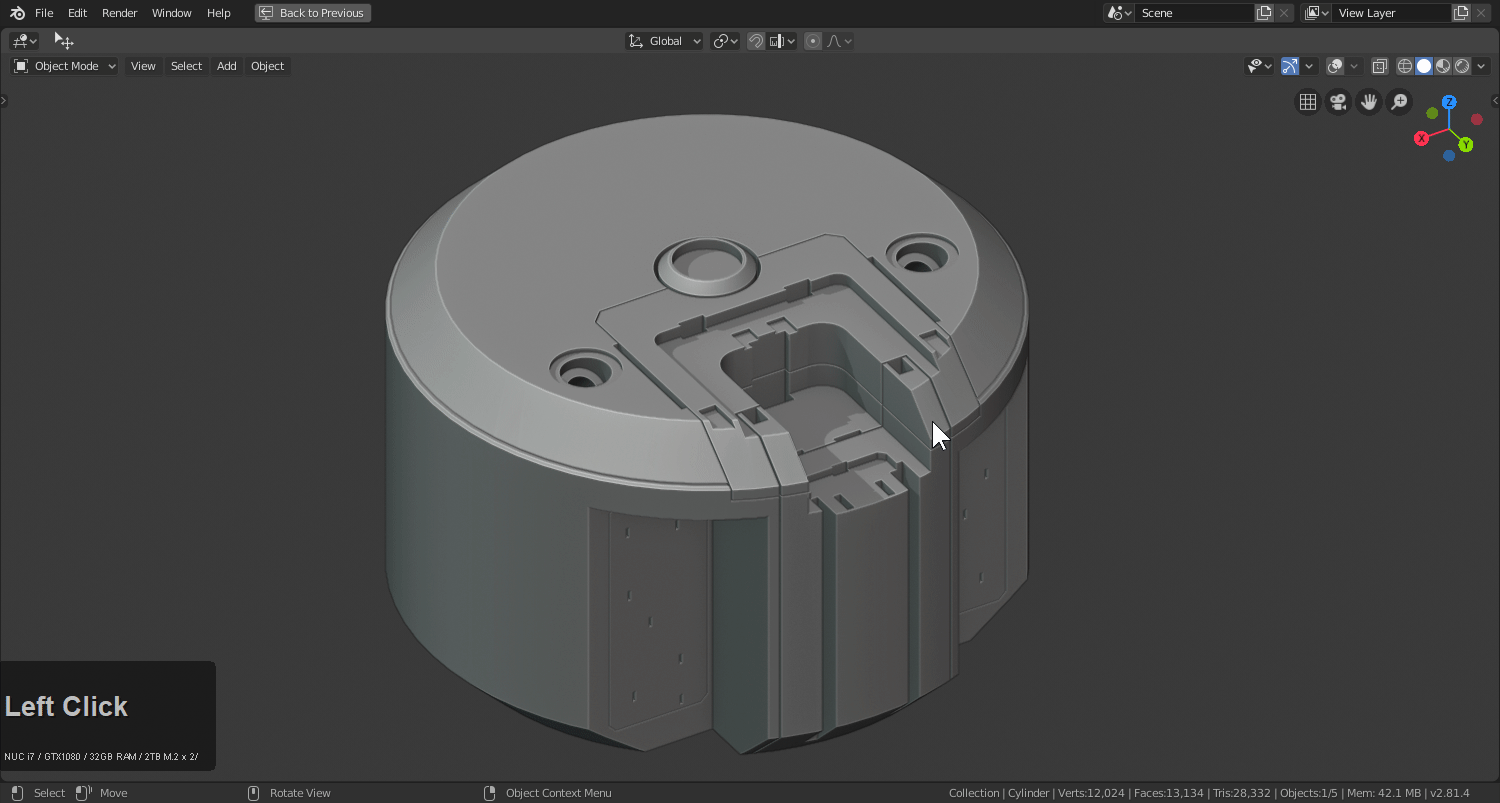Toggle proportional editing button
The image size is (1500, 803).
[813, 41]
